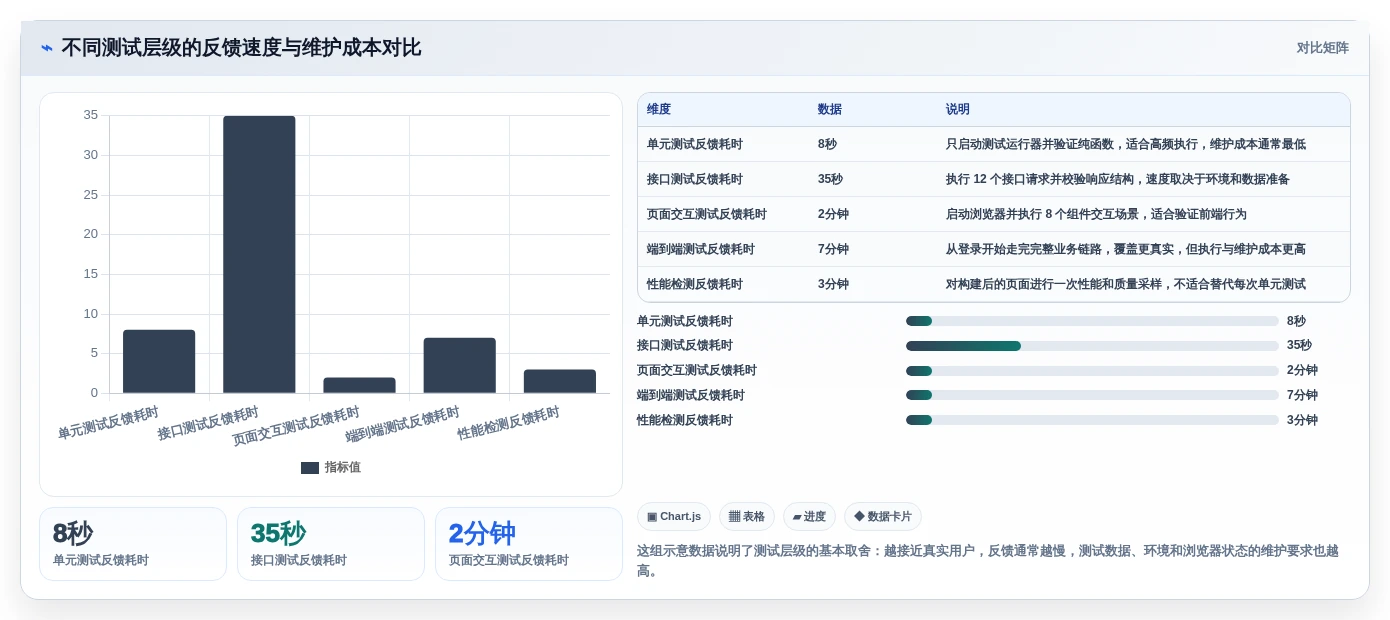Click the 35秒 table data cell

pyautogui.click(x=830, y=179)
